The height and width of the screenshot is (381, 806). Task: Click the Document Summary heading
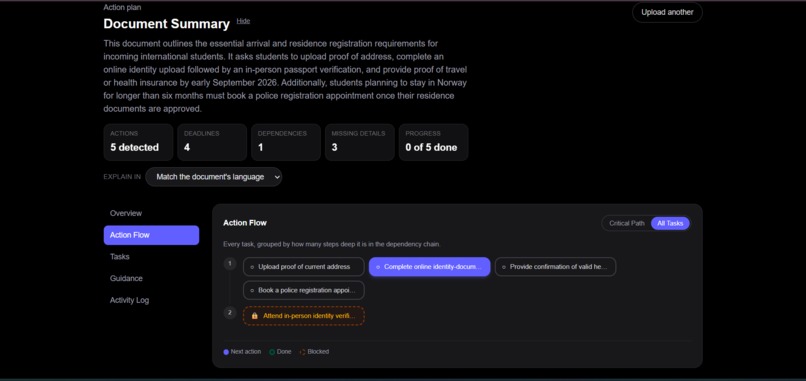pos(167,24)
